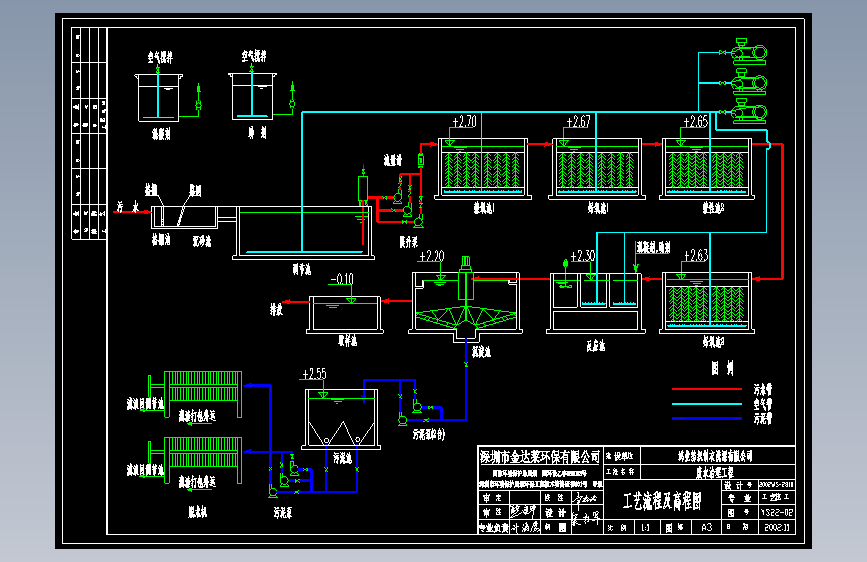Click the +2.30 reaction tank mixer symbol
Screen dimensions: 867x562
(565, 274)
